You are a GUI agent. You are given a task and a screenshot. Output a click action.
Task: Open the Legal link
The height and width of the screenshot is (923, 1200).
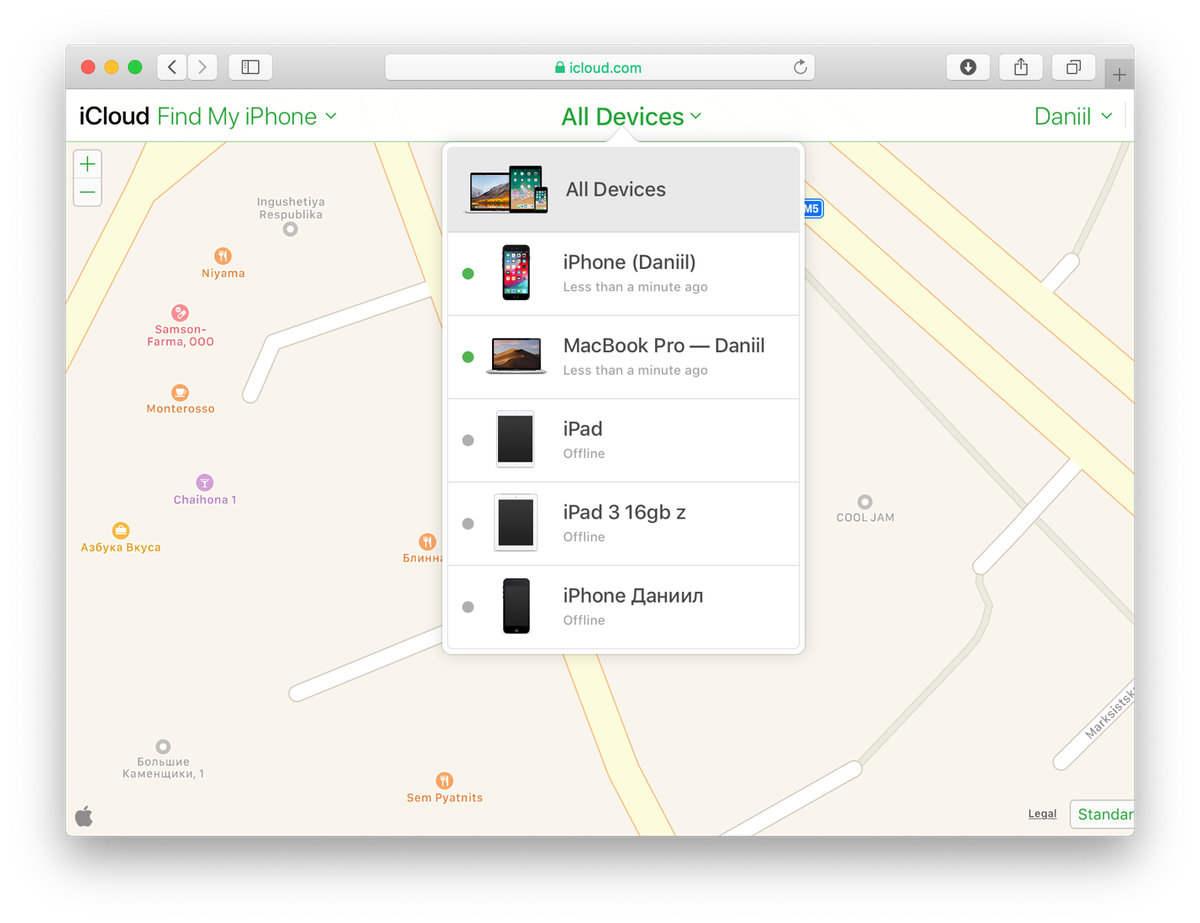[x=1042, y=814]
